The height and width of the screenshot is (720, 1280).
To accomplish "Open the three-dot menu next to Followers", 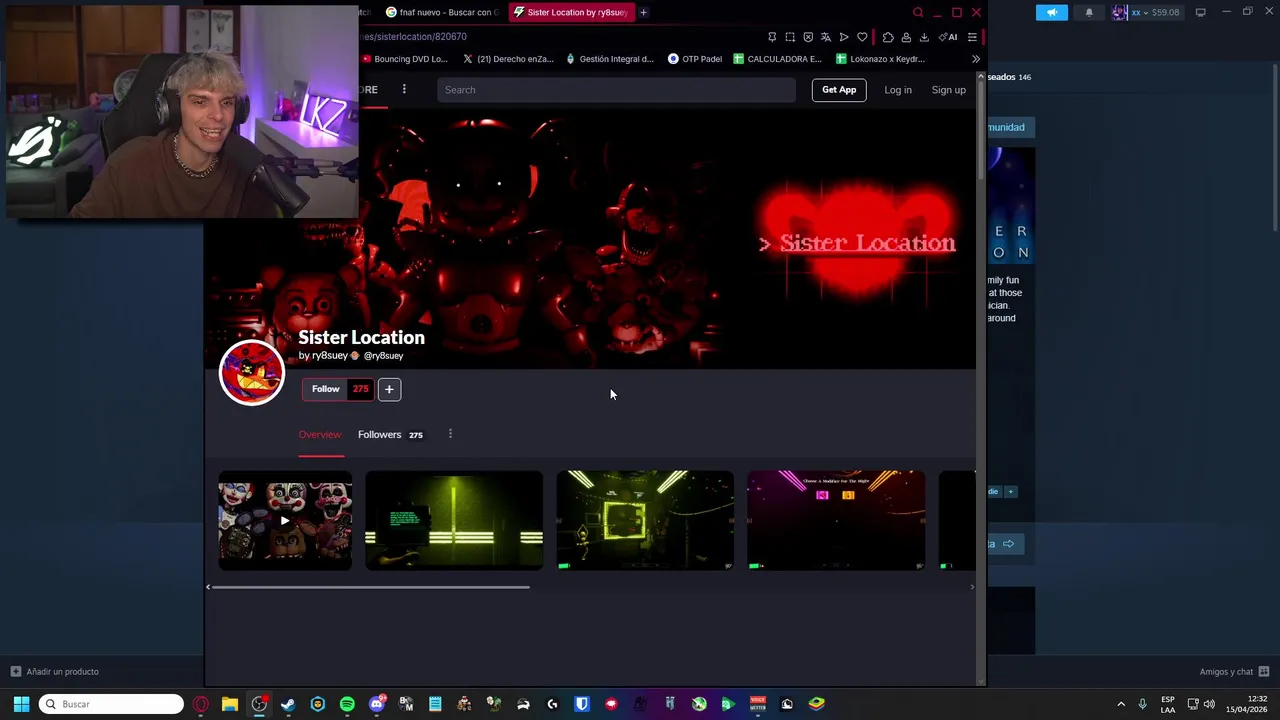I will pos(450,434).
